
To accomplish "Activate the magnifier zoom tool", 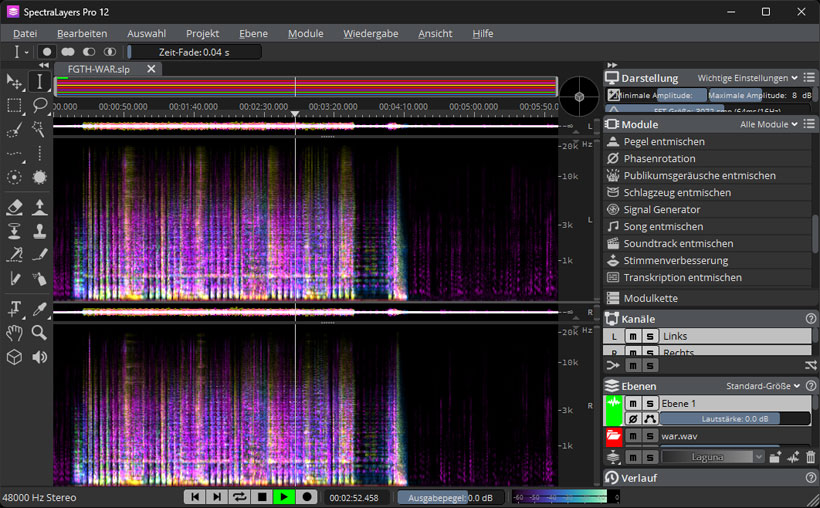I will click(39, 333).
